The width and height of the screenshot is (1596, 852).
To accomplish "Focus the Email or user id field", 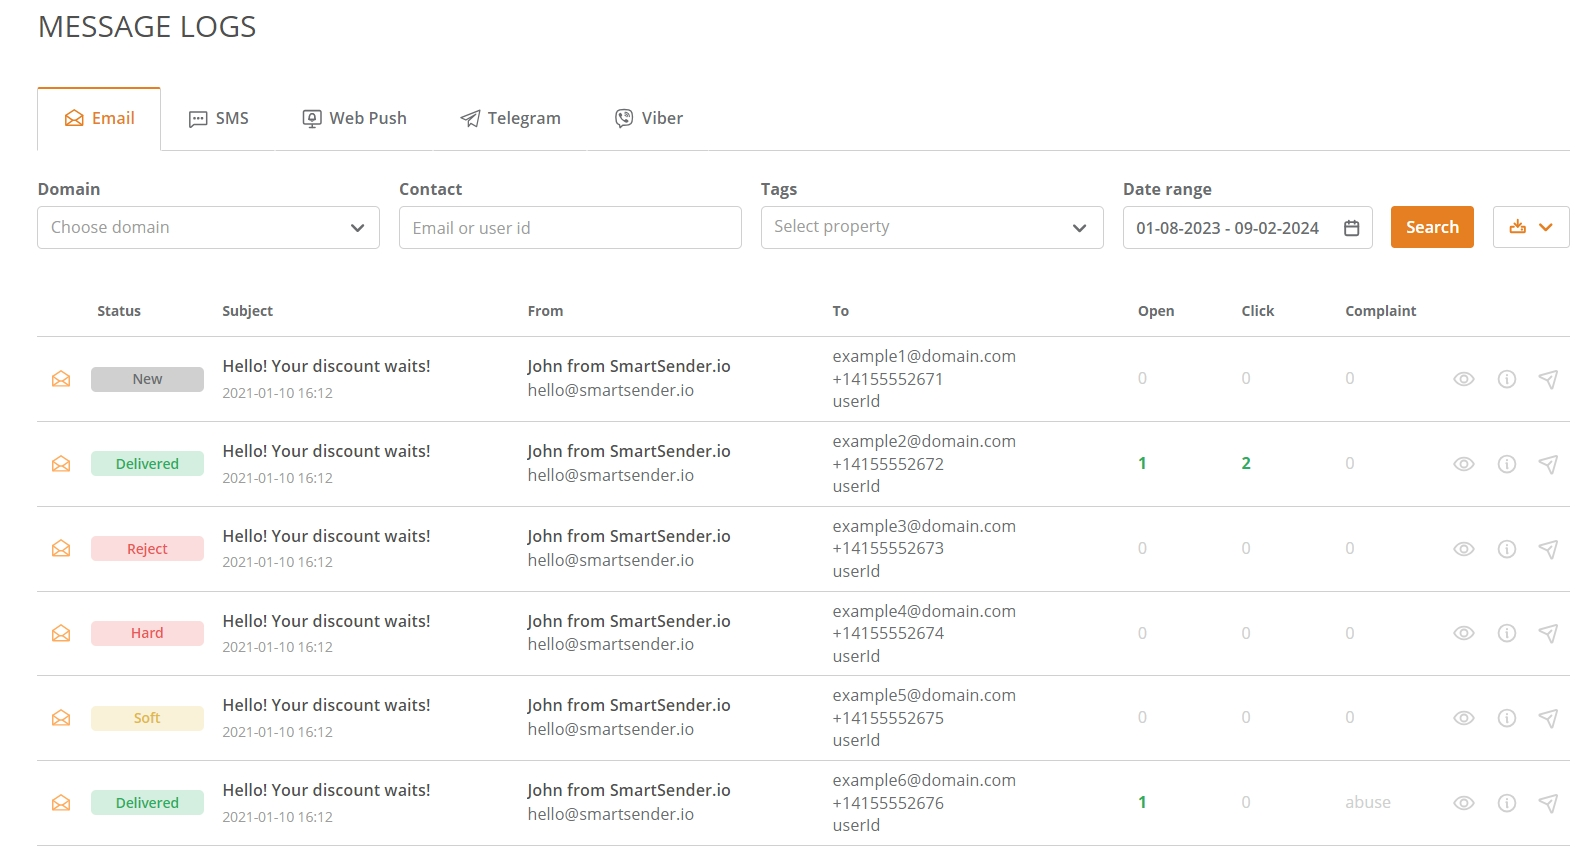I will (x=570, y=227).
